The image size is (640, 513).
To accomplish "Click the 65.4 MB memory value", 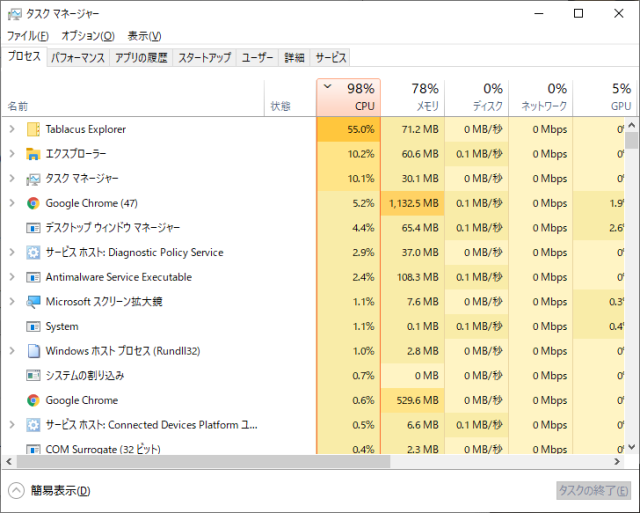I will tap(420, 228).
